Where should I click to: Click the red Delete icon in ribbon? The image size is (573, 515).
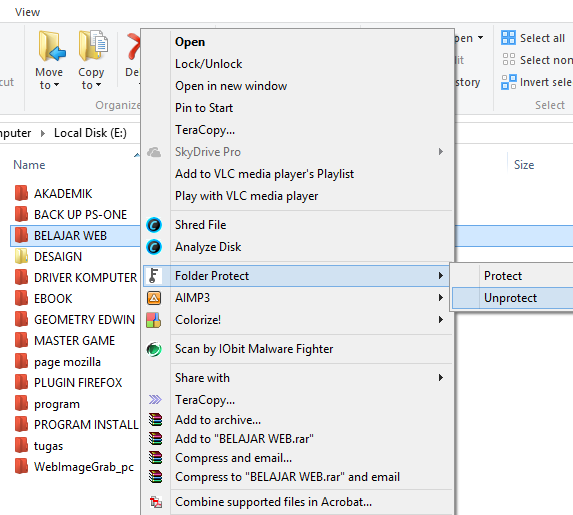134,46
